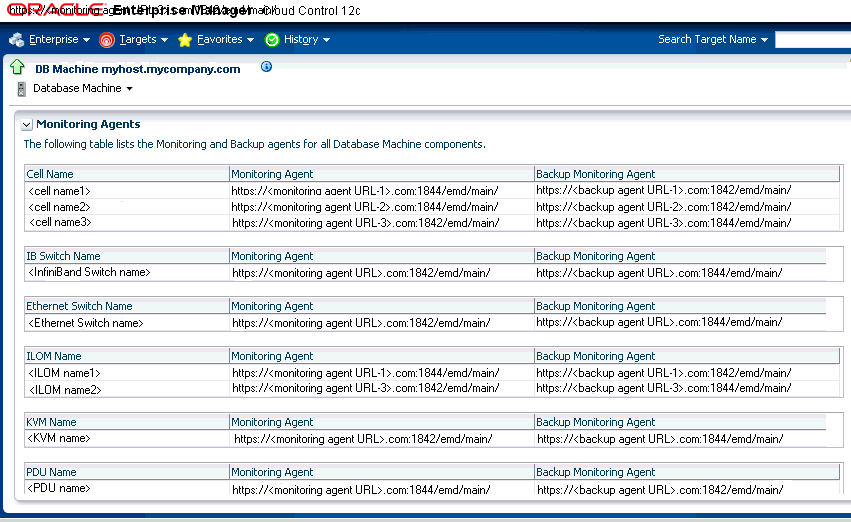Click the PDU monitoring agent URL
Screen dimensions: 851x522
[x=361, y=490]
